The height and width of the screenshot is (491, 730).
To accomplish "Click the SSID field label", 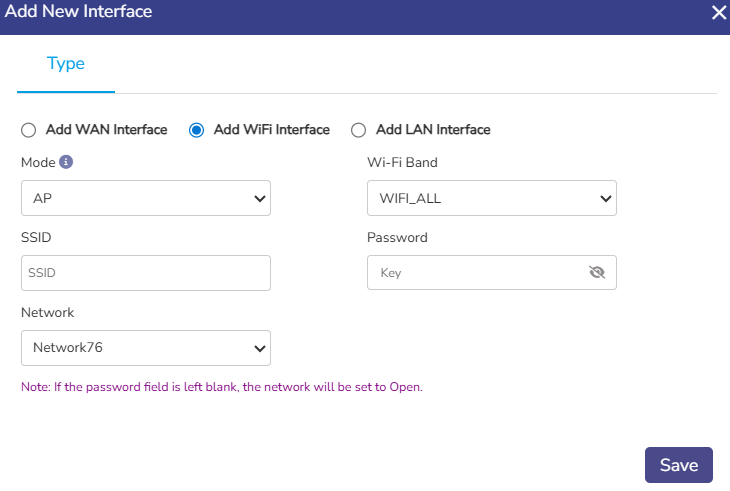I will tap(36, 237).
